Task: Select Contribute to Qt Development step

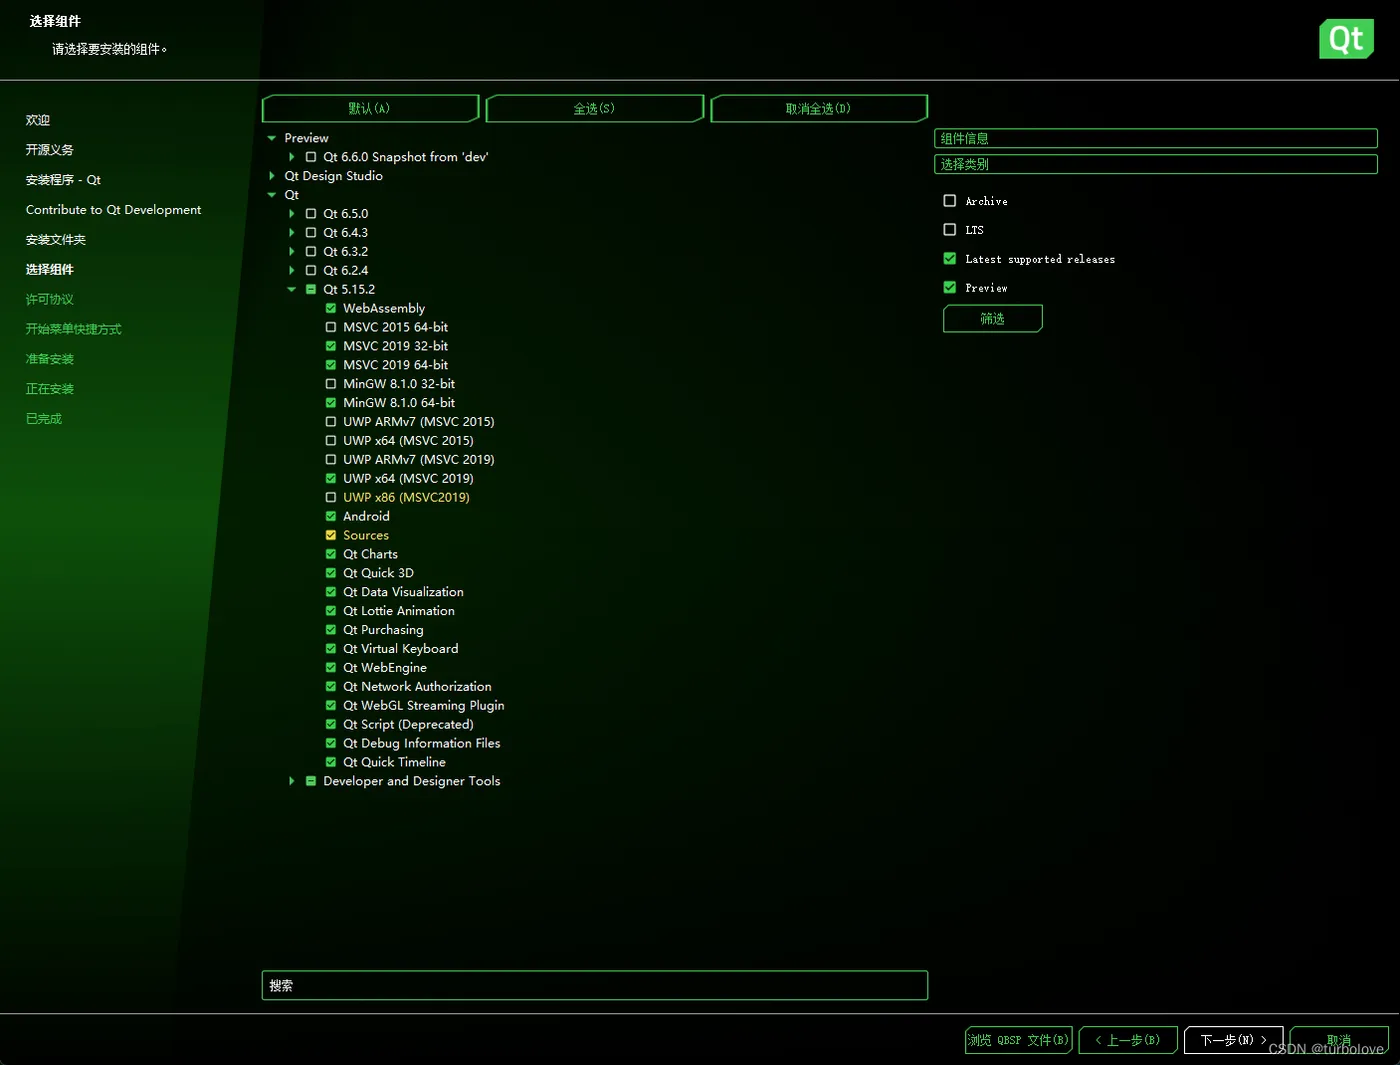Action: [x=113, y=210]
